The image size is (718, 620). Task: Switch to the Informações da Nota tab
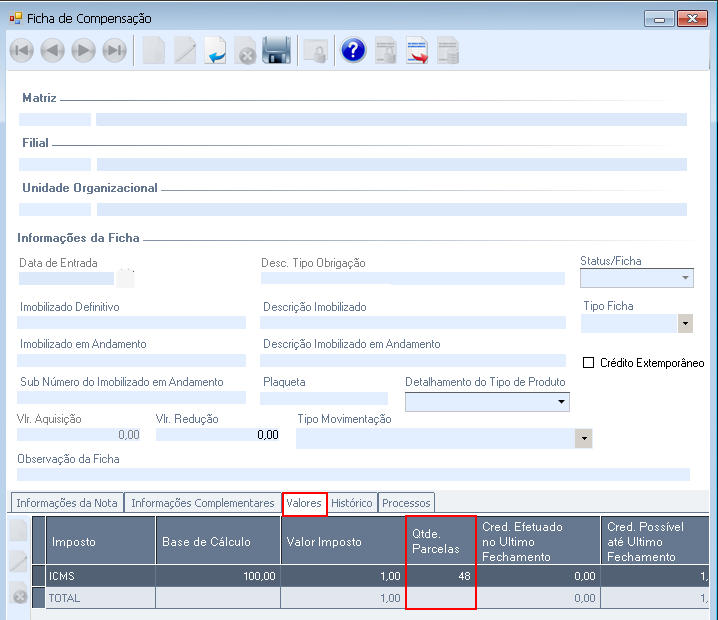(x=67, y=503)
